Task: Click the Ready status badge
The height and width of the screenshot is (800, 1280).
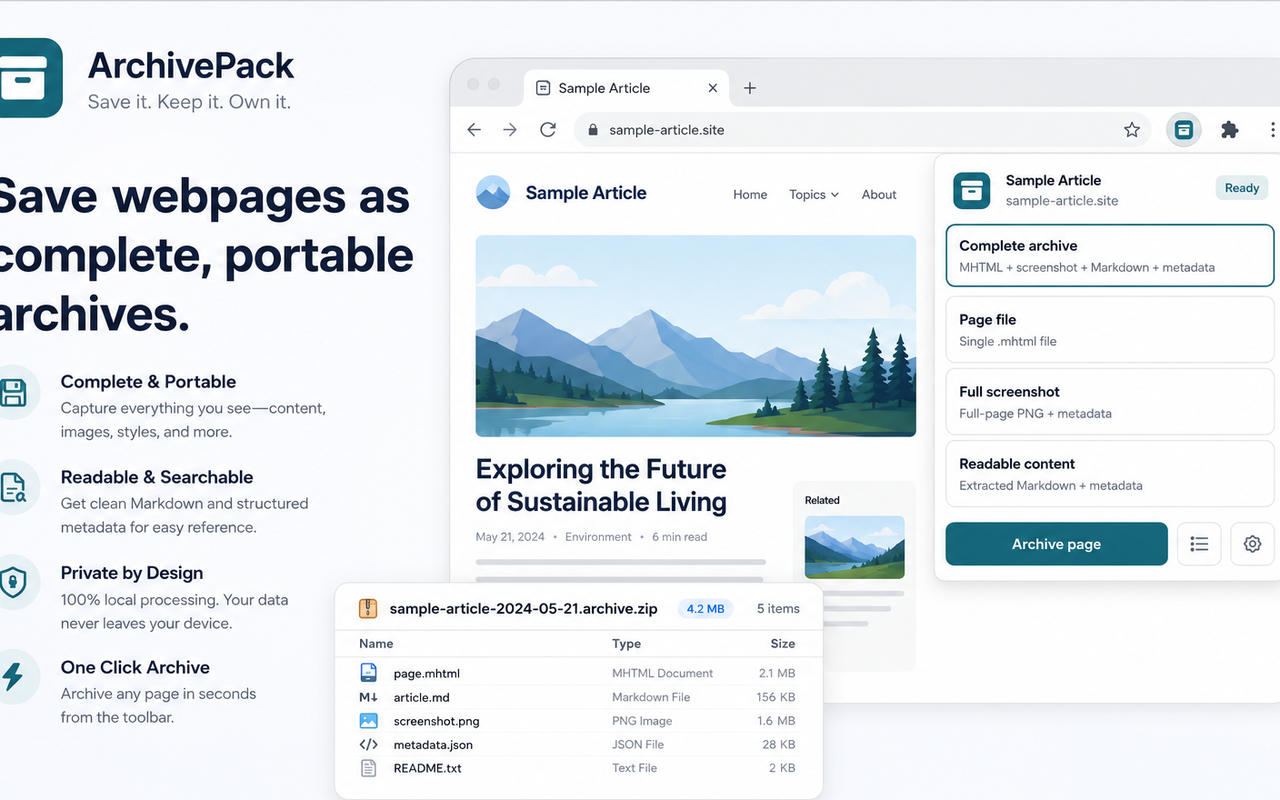Action: tap(1242, 188)
